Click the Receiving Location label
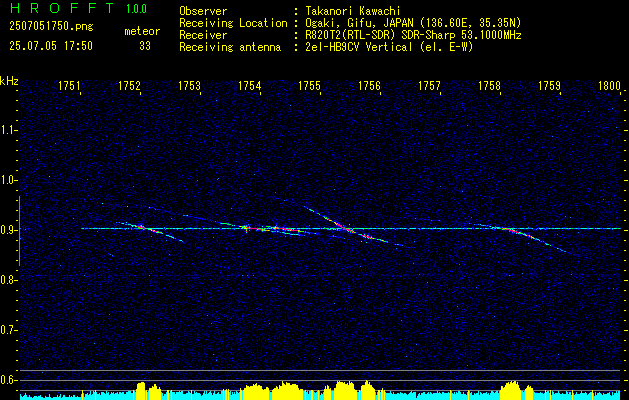629x400 pixels. 233,23
